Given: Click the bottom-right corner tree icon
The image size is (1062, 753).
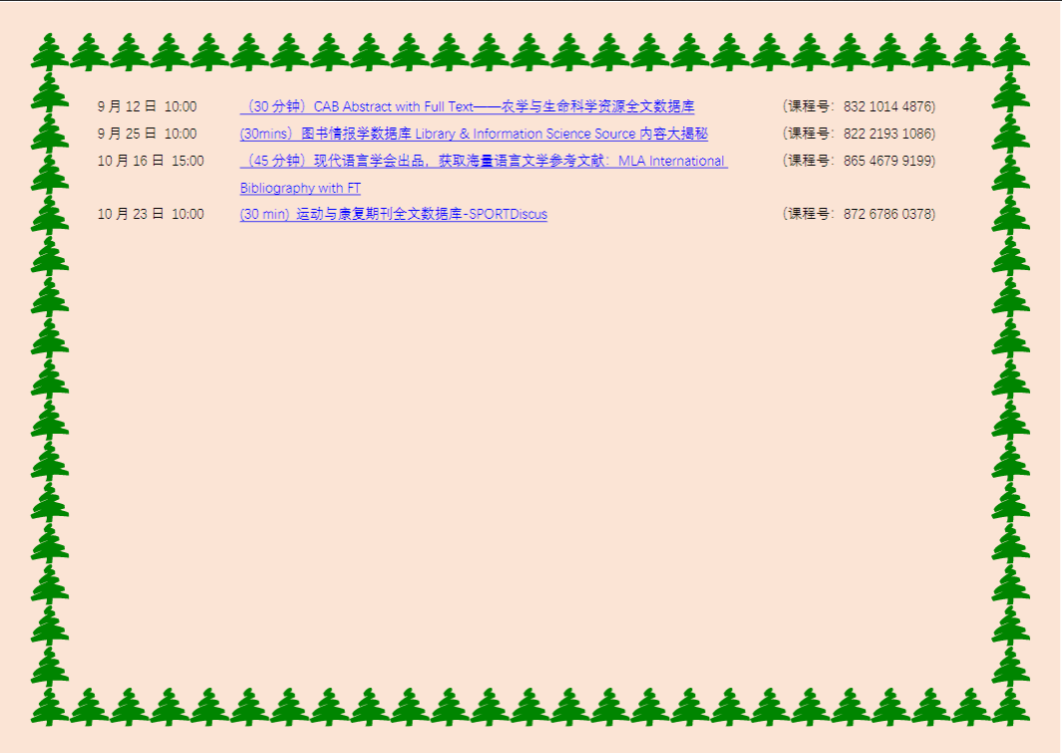Looking at the screenshot, I should (1010, 706).
